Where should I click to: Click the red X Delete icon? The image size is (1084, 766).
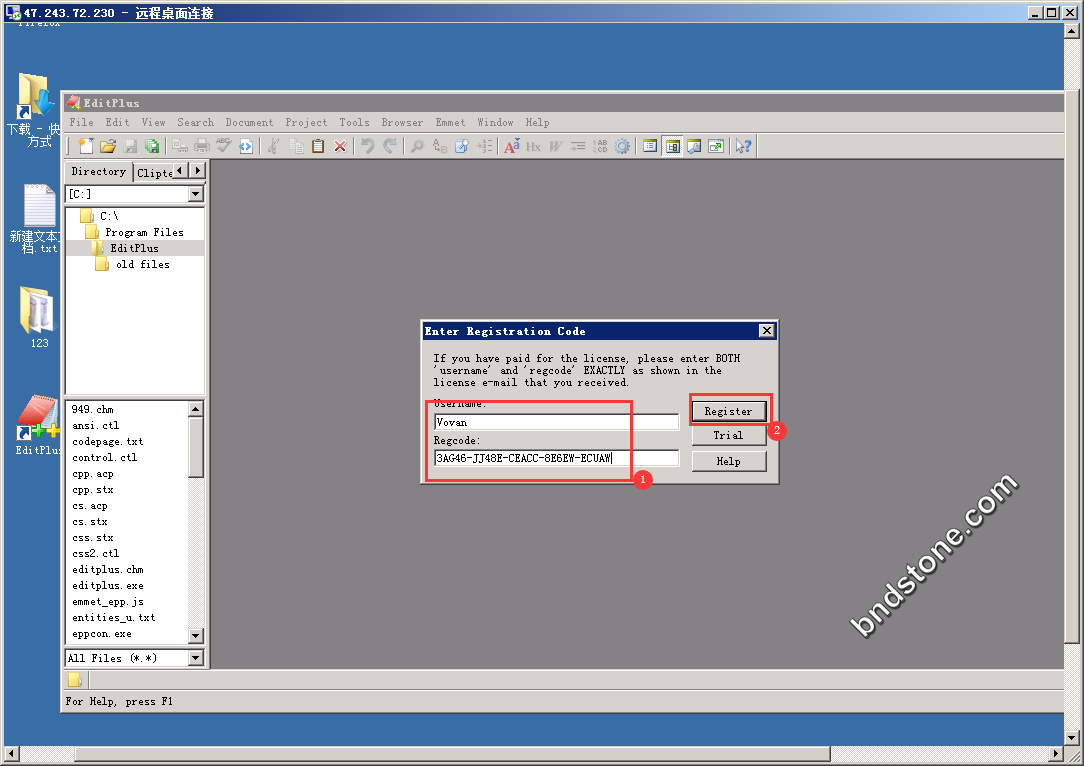tap(340, 146)
